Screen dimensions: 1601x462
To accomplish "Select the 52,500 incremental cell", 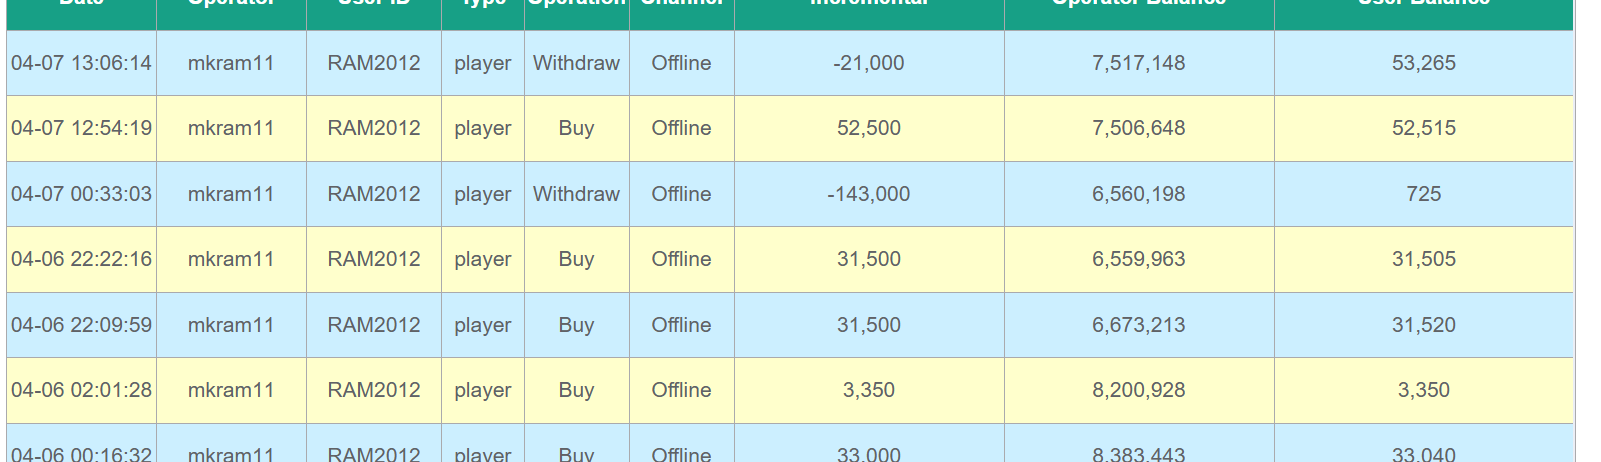I will [868, 128].
